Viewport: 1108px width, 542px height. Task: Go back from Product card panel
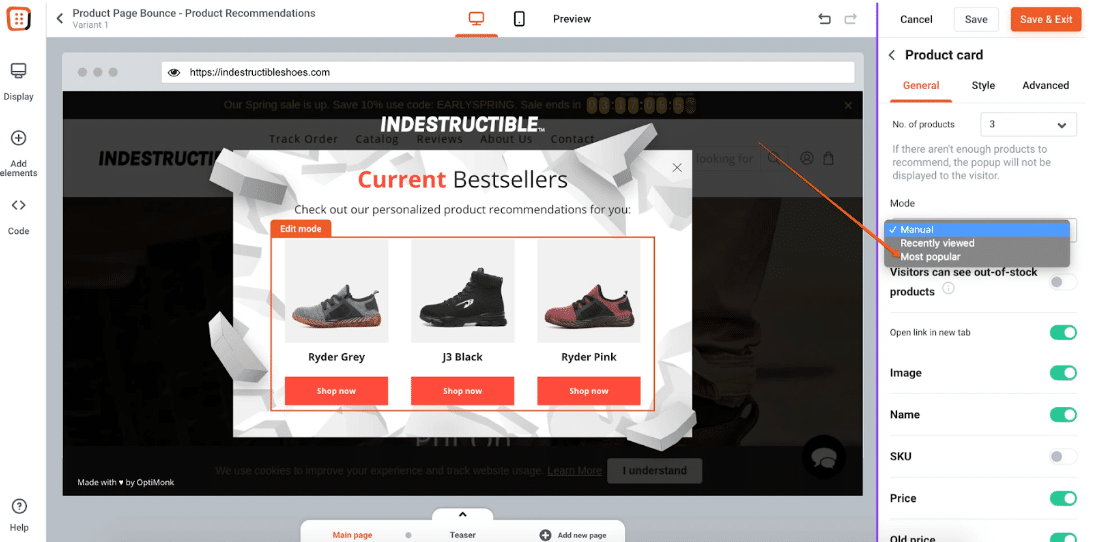892,55
